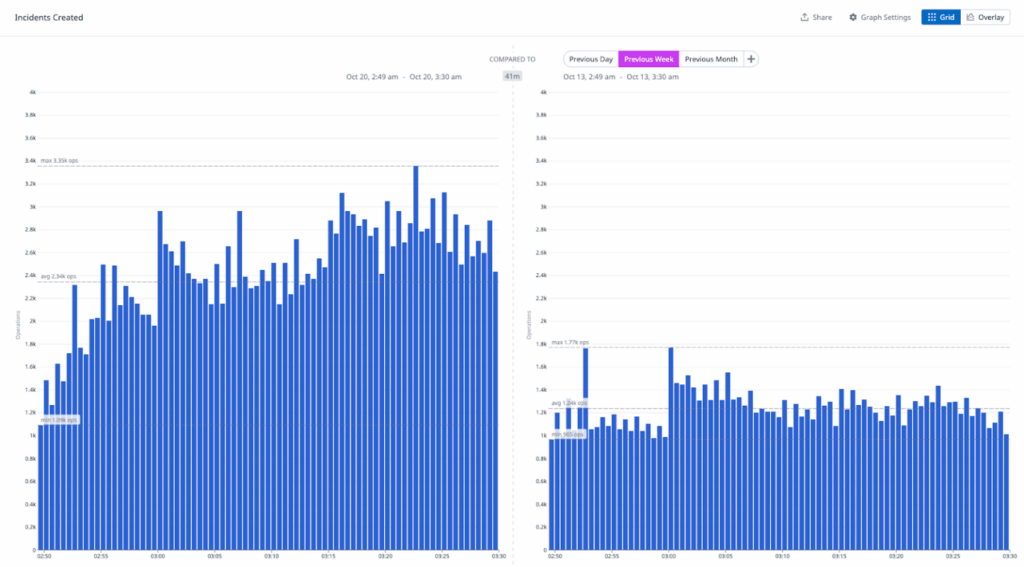This screenshot has width=1024, height=567.
Task: Select Previous Month comparison
Action: [711, 59]
